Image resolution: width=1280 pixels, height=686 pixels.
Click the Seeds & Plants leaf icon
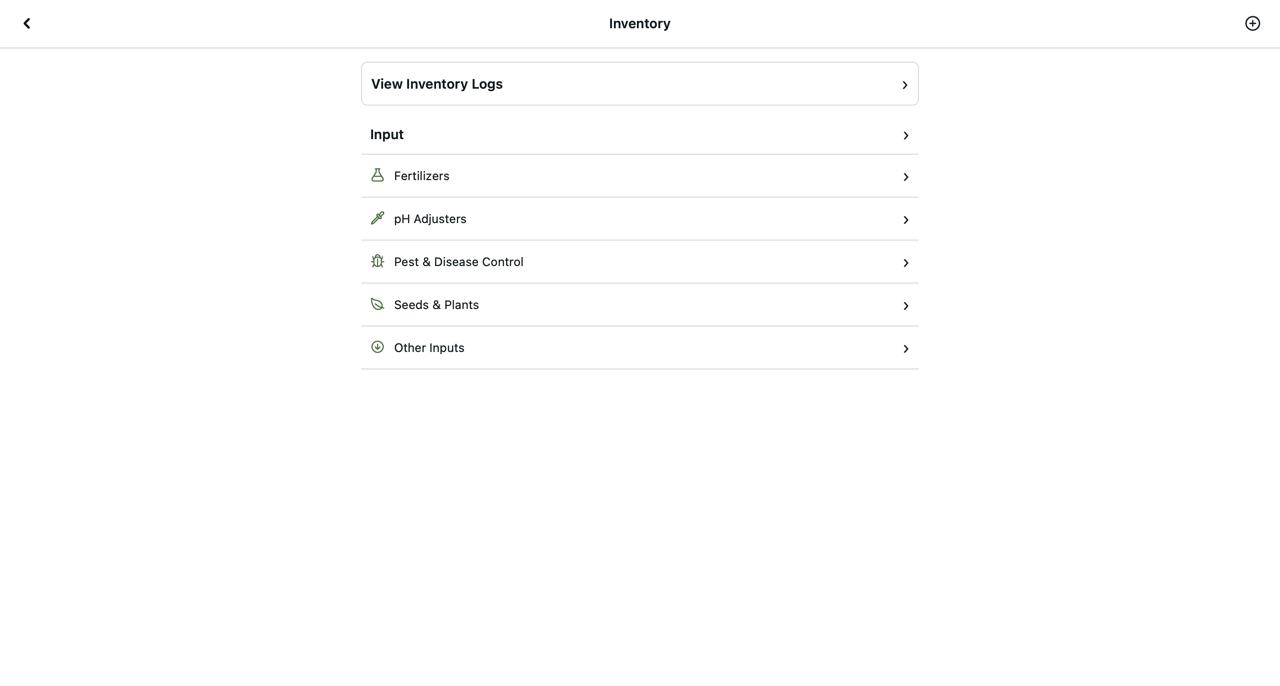pos(377,304)
